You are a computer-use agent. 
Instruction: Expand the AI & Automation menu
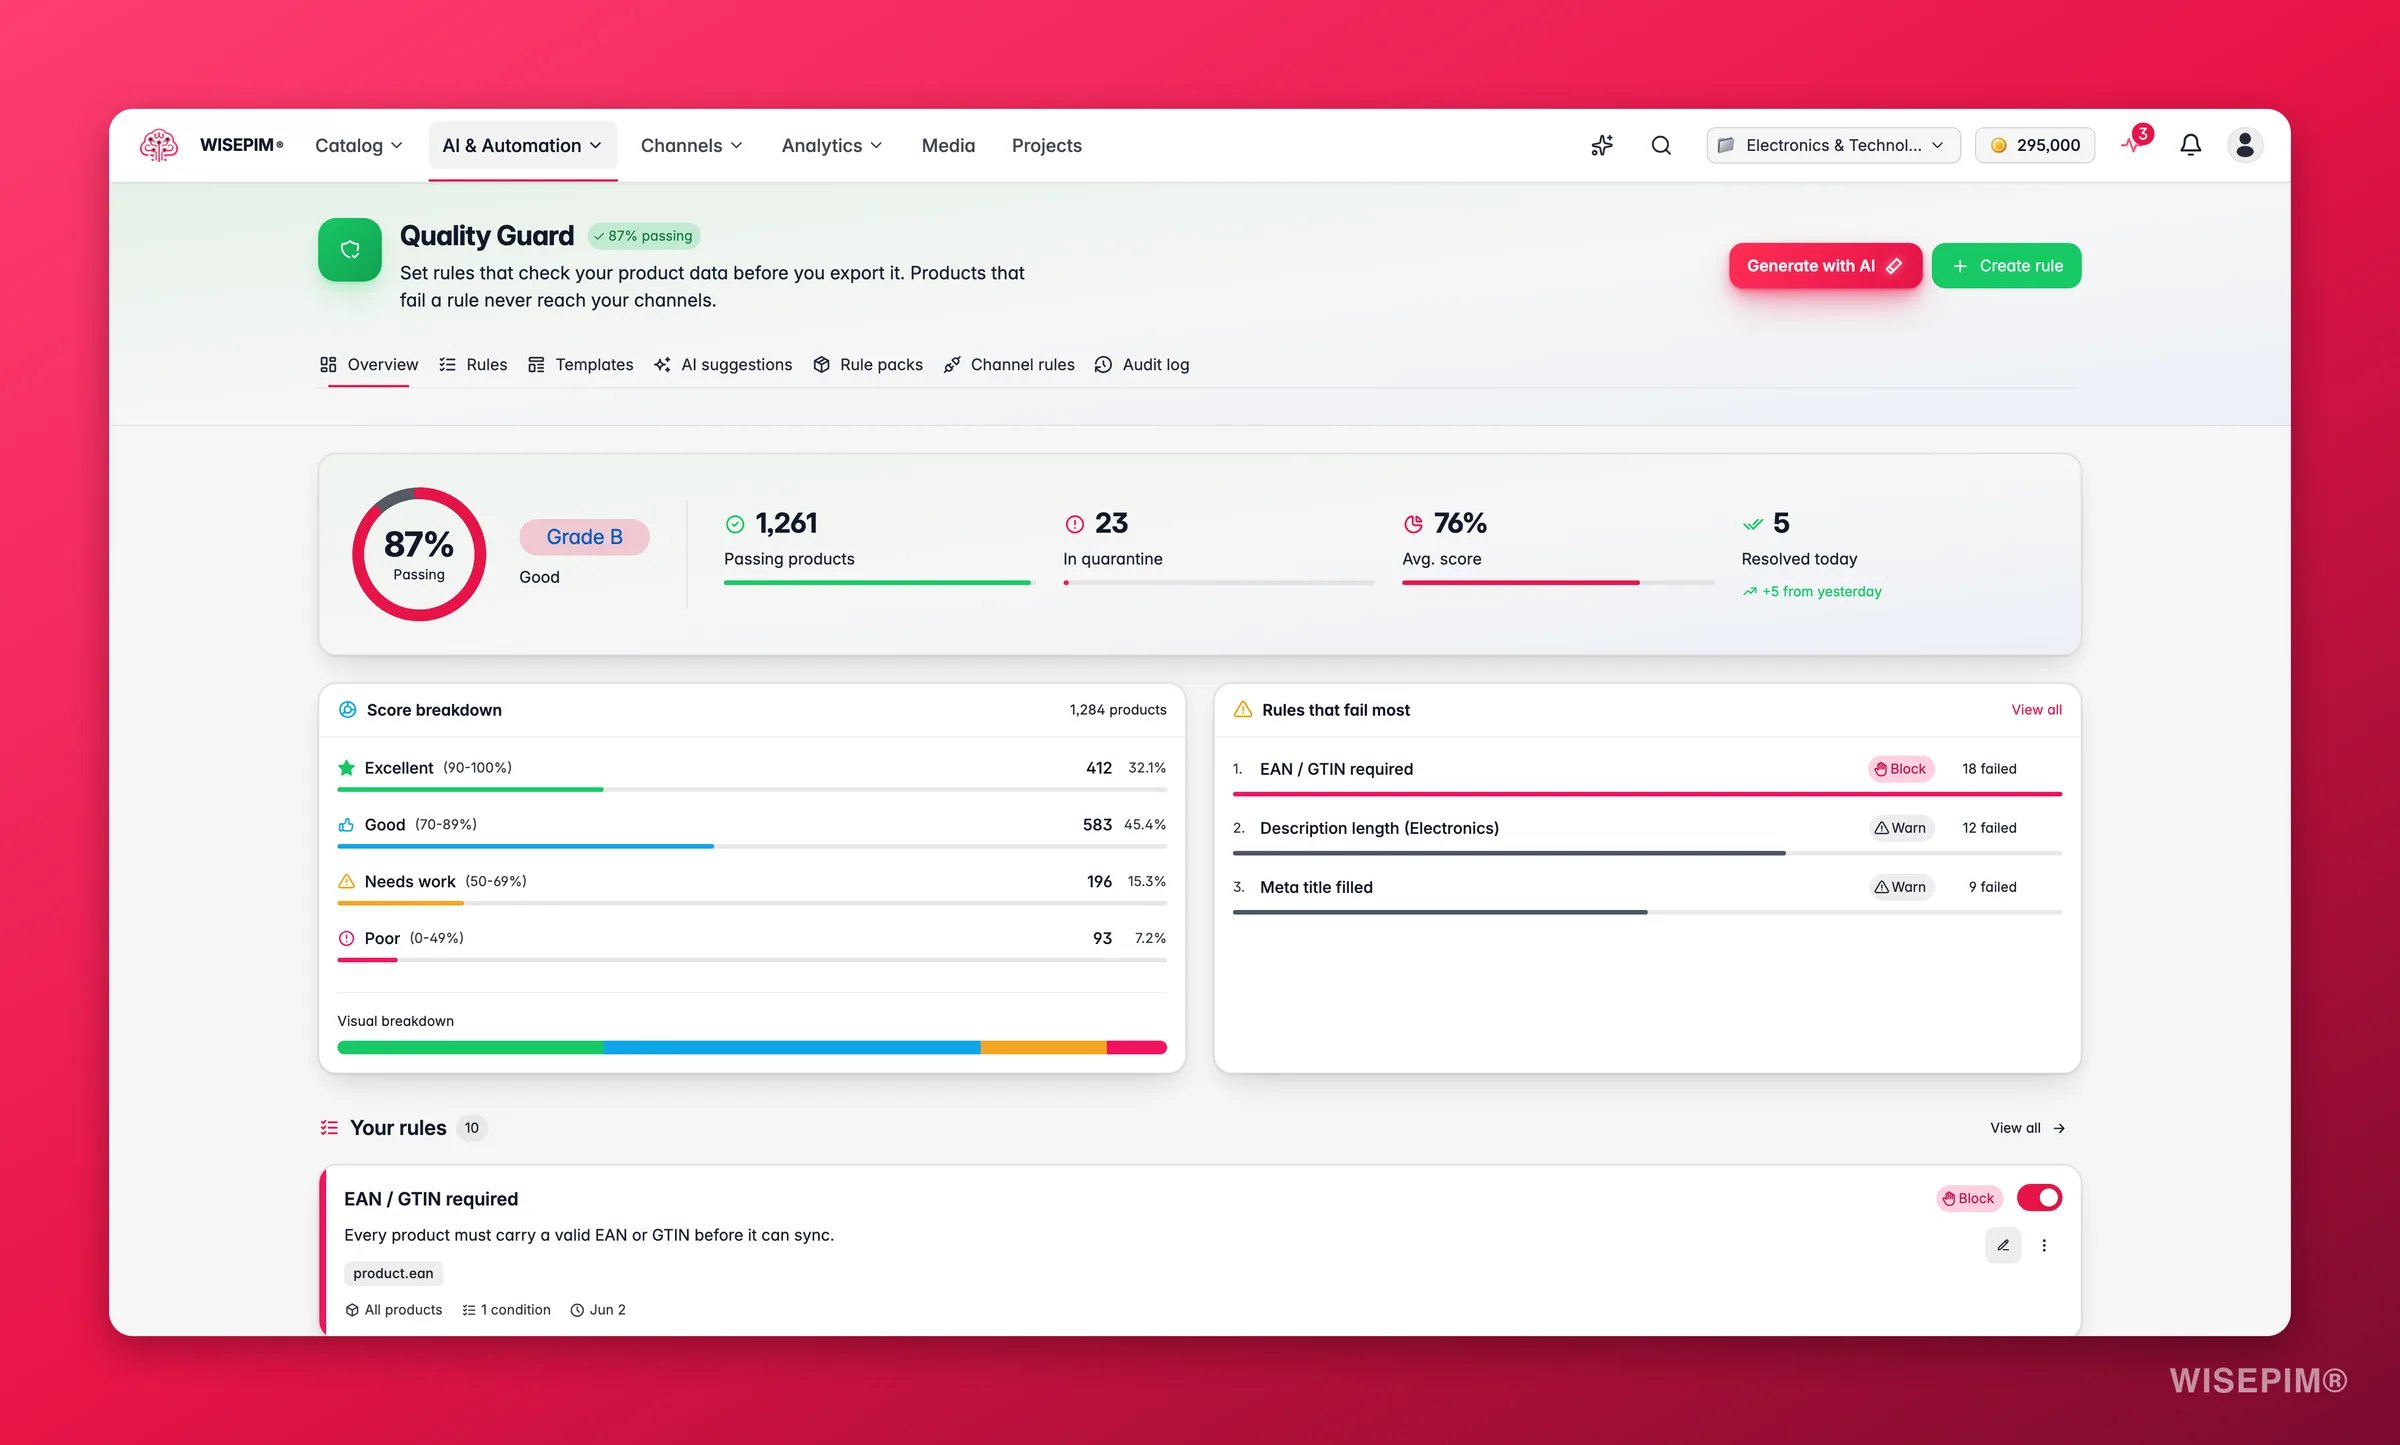(x=522, y=145)
